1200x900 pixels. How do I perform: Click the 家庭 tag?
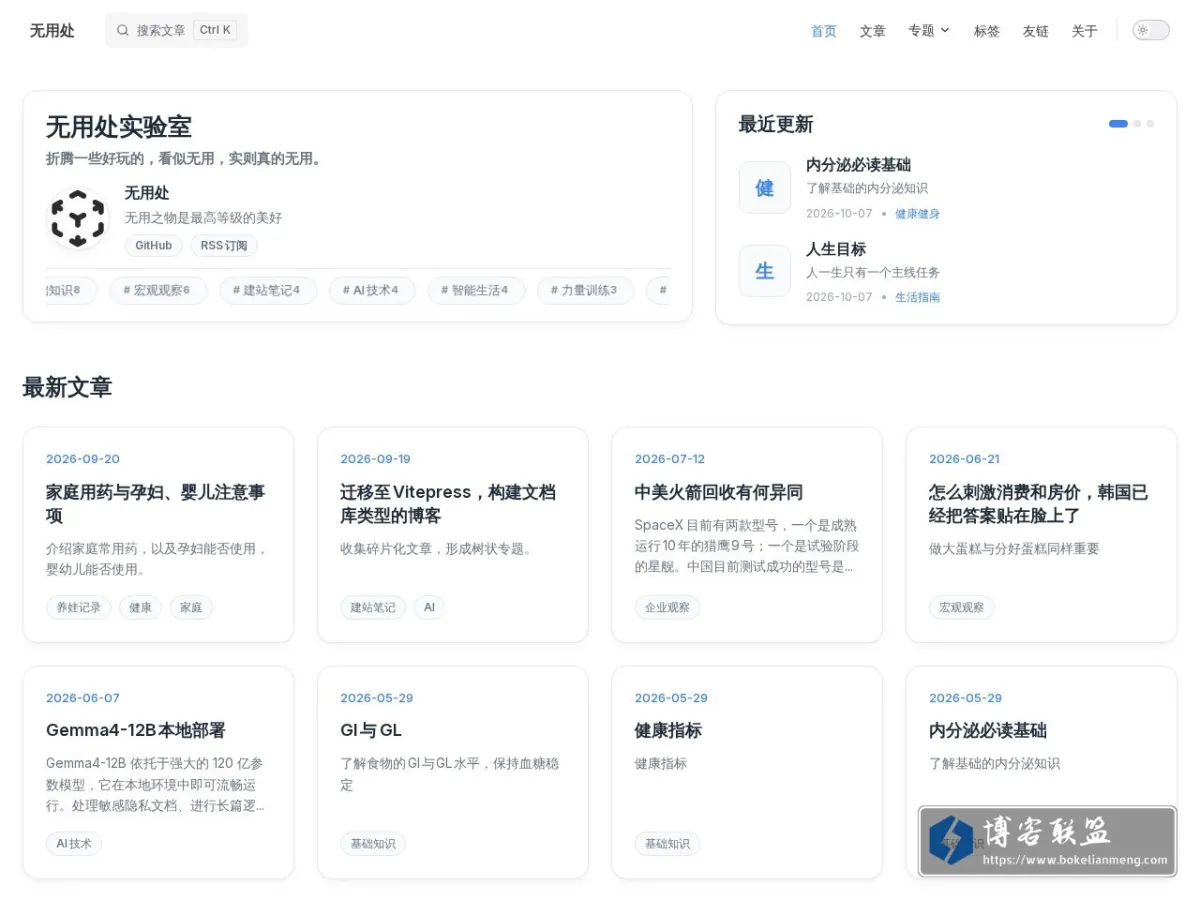tap(191, 607)
